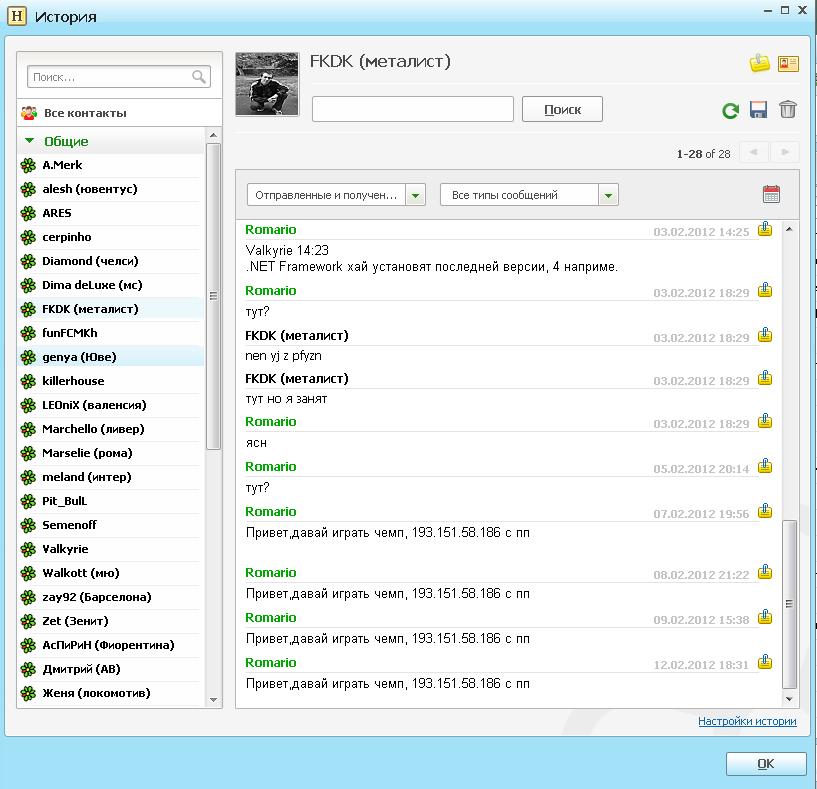This screenshot has height=789, width=817.
Task: Click the note icon of the 12.02.2012 18:31 message
Action: coord(765,662)
